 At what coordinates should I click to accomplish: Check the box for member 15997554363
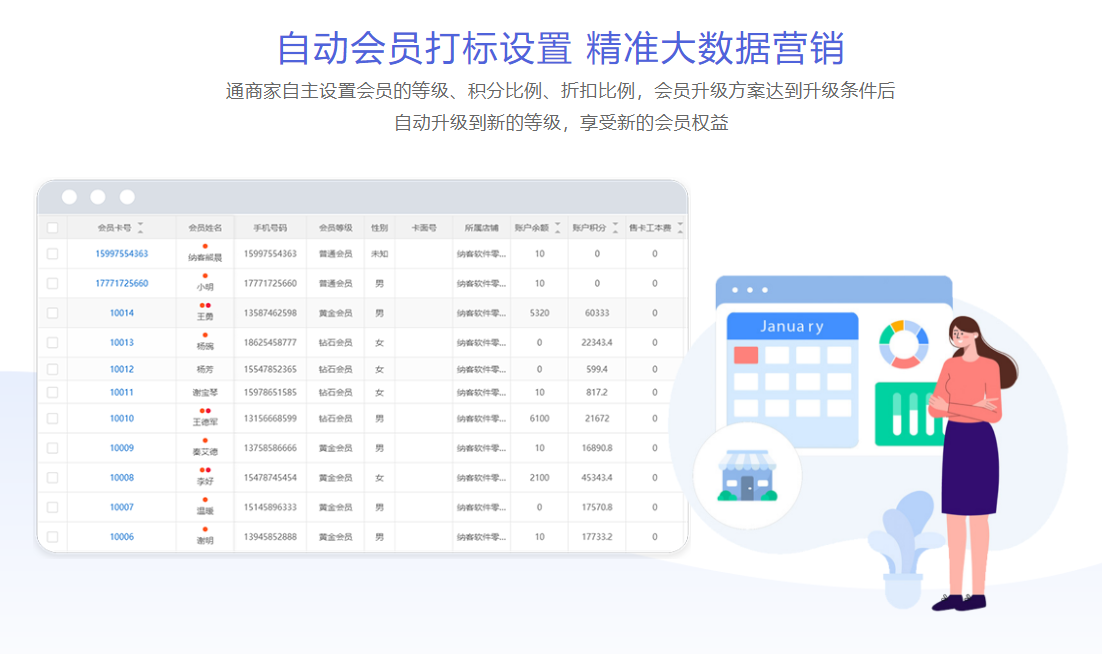click(52, 254)
